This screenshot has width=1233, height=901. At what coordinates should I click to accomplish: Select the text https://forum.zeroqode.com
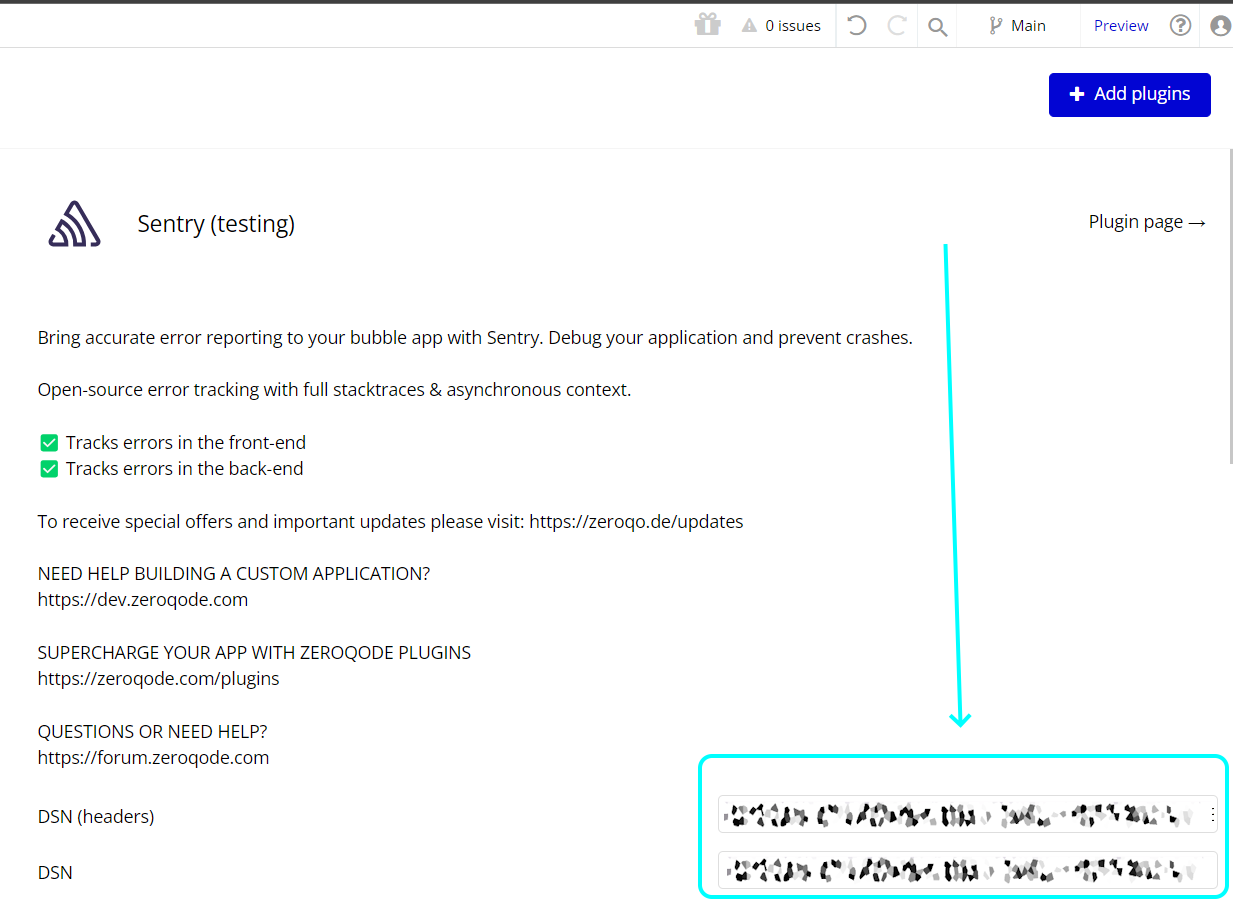pos(154,758)
